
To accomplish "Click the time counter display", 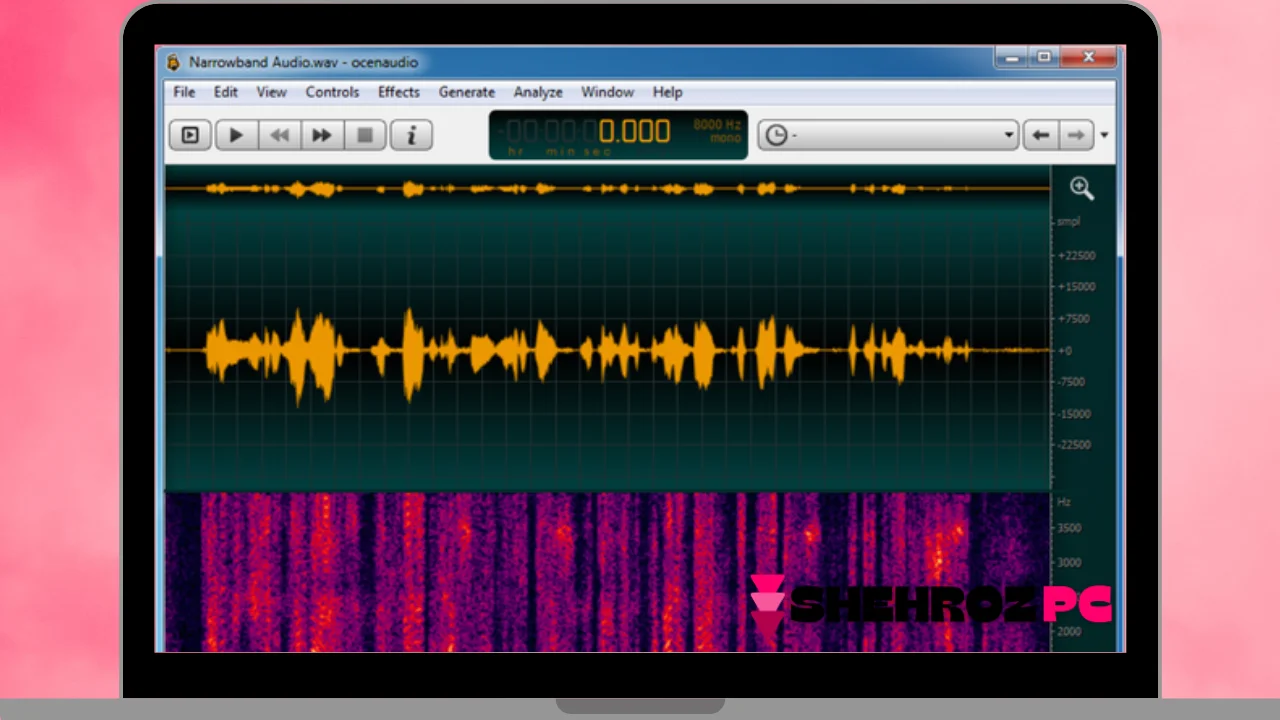I will [618, 135].
